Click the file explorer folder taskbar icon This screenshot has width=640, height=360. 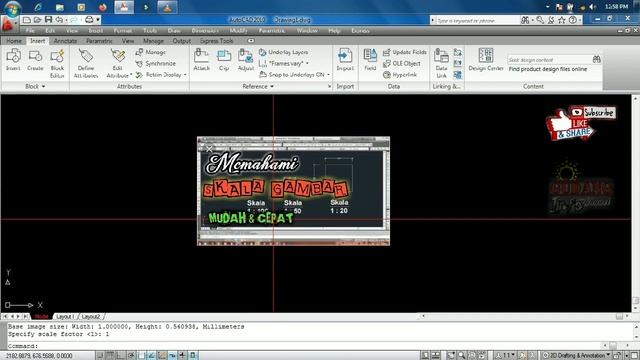click(x=60, y=7)
